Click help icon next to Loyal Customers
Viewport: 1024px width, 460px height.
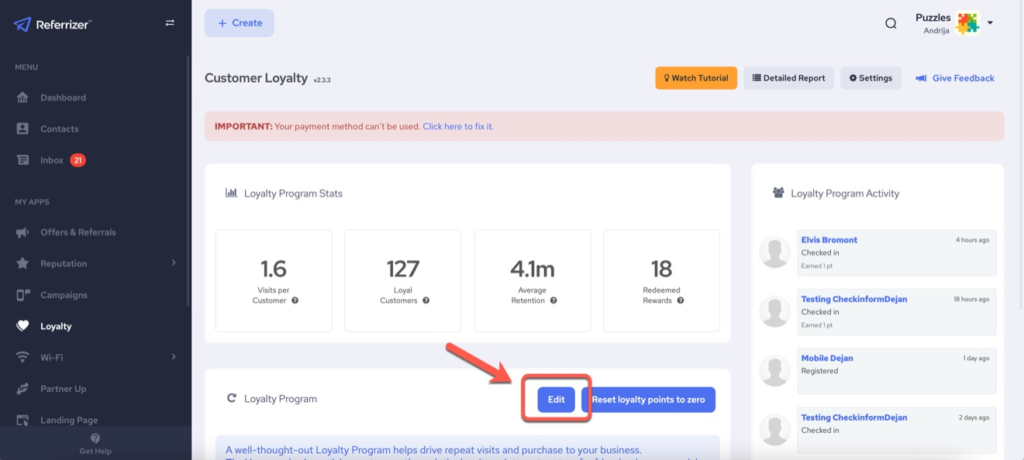(x=427, y=300)
